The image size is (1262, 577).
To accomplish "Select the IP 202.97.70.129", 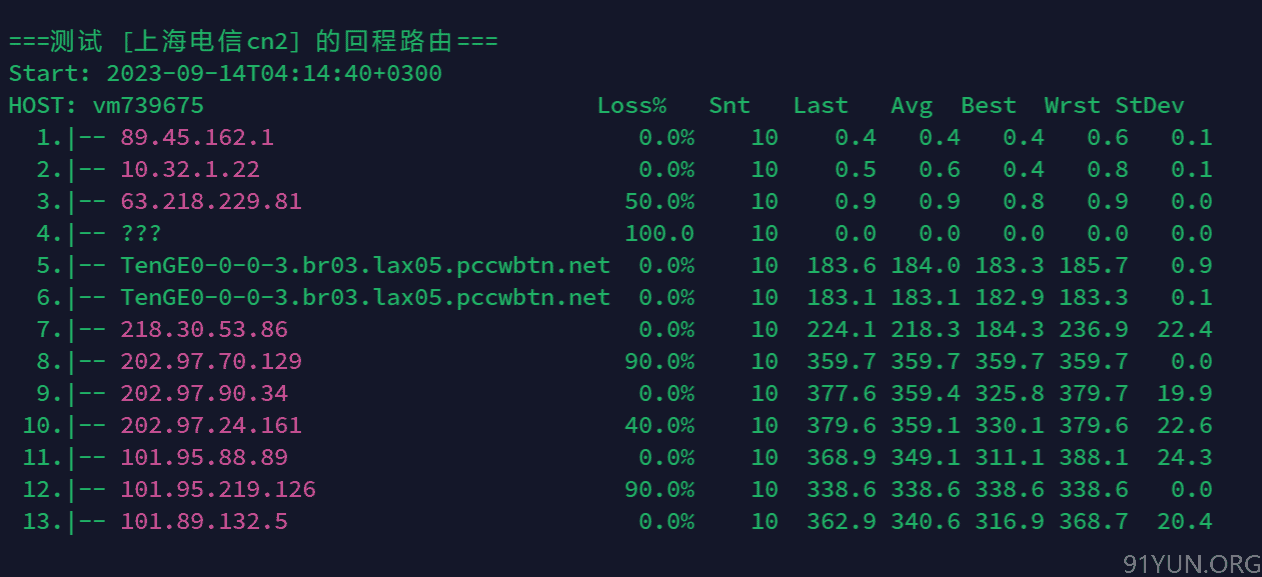I will point(211,361).
